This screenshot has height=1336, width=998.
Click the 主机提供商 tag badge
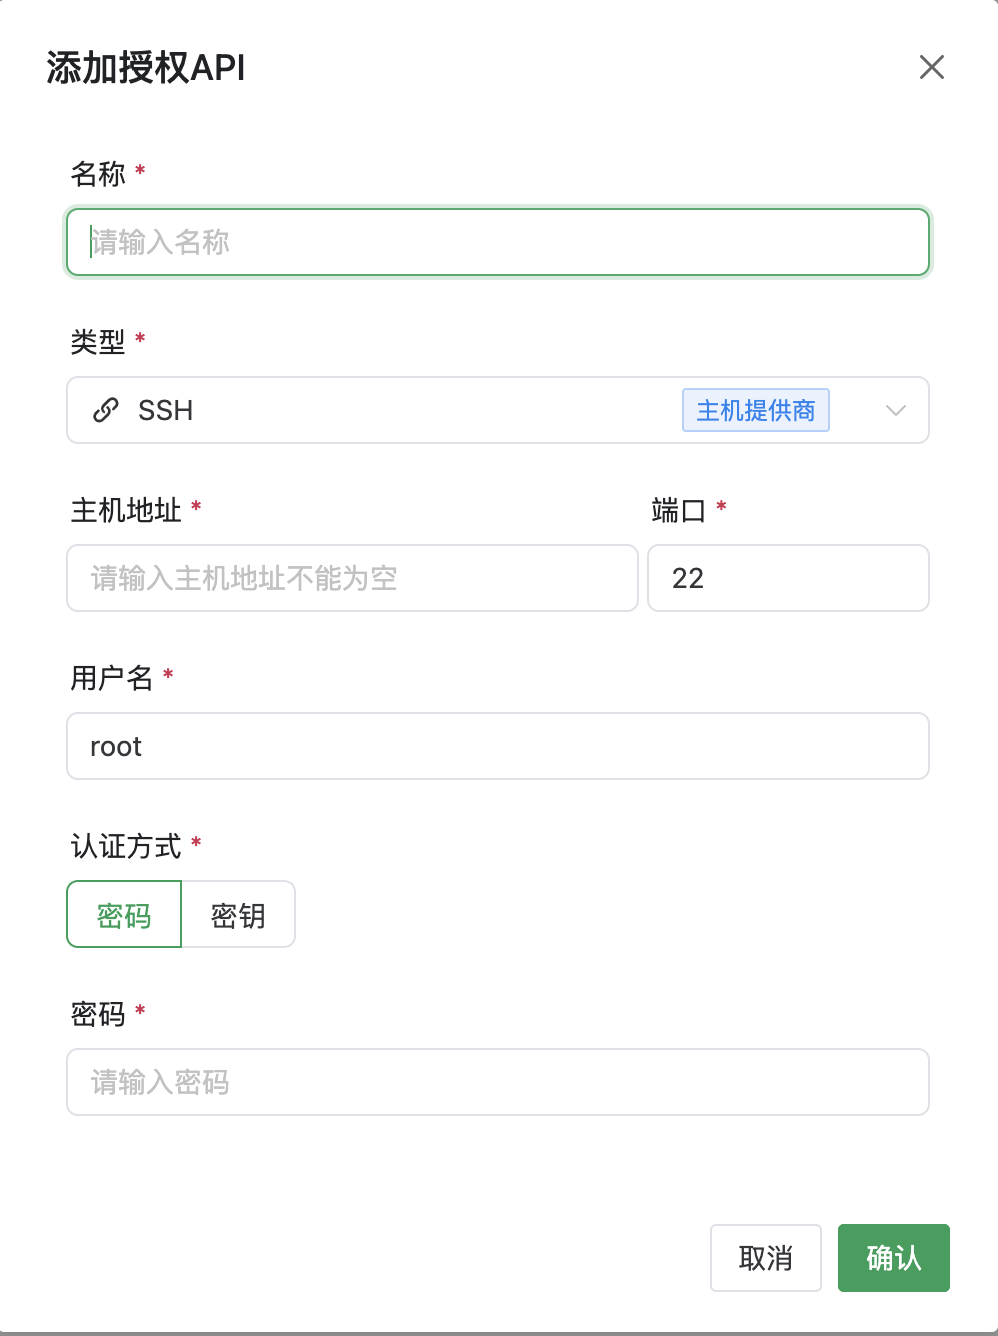point(755,410)
